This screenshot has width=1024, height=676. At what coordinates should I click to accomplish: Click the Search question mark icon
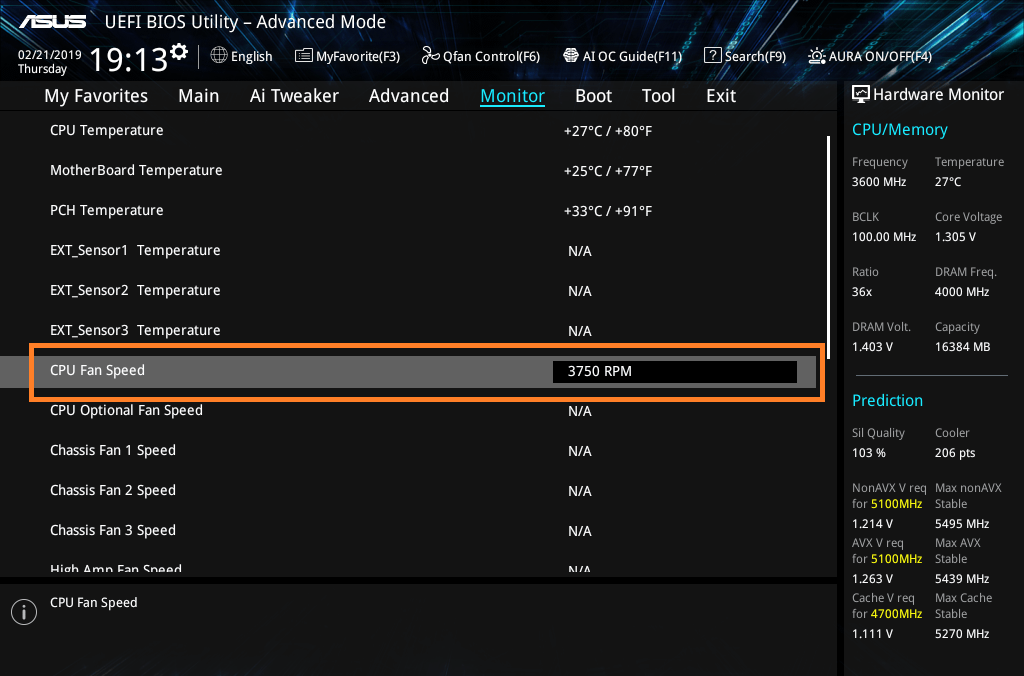point(712,56)
